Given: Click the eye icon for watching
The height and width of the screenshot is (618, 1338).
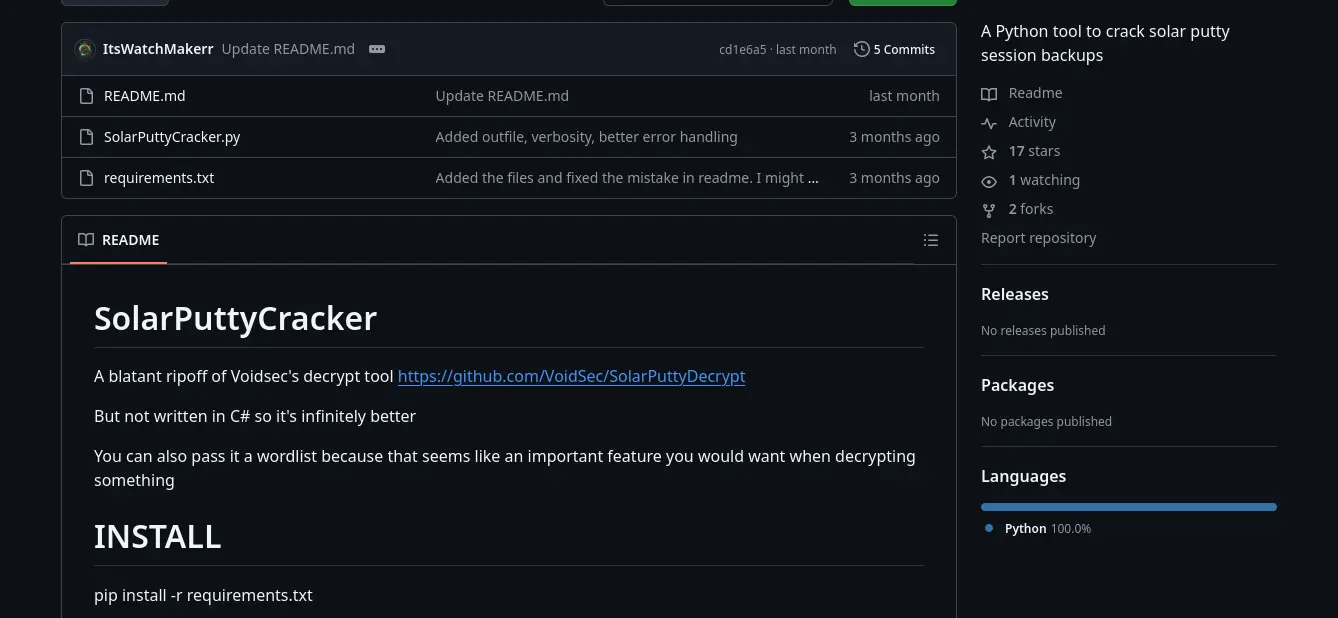Looking at the screenshot, I should click(989, 181).
